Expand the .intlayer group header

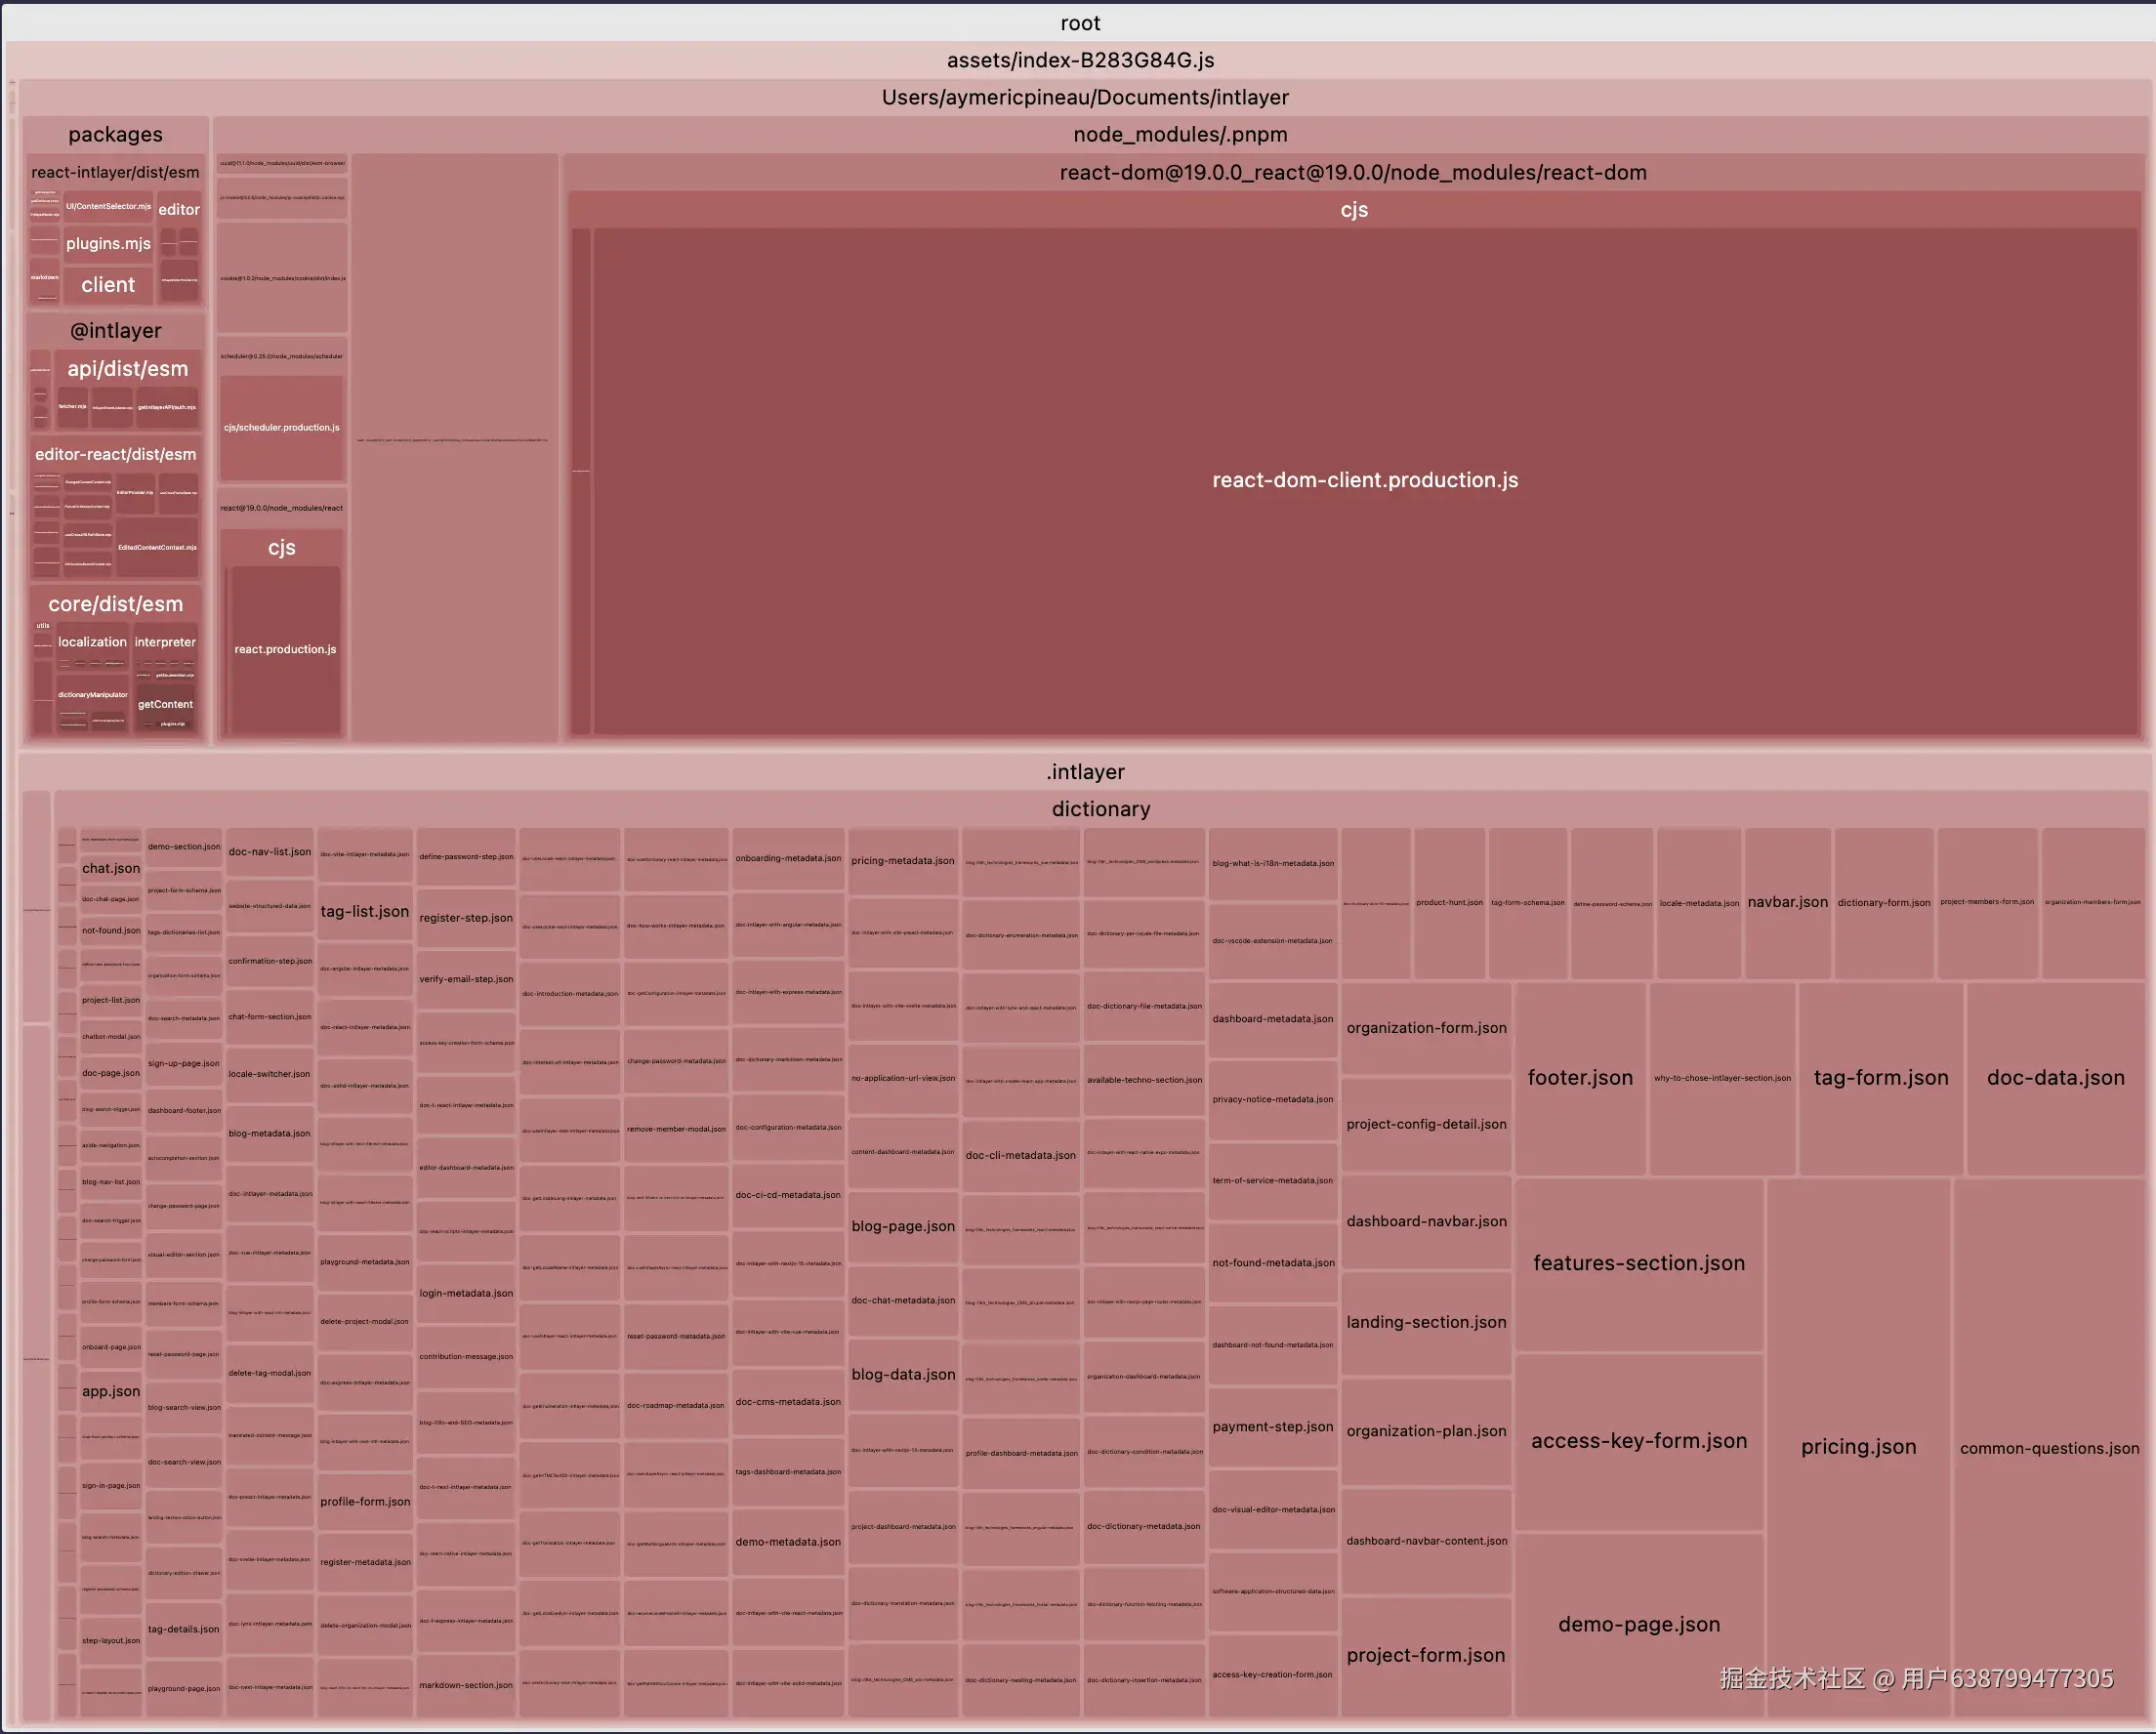1084,771
